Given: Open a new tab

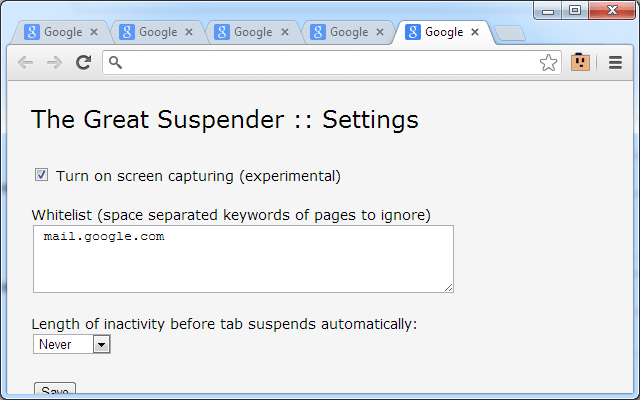Looking at the screenshot, I should [x=510, y=33].
